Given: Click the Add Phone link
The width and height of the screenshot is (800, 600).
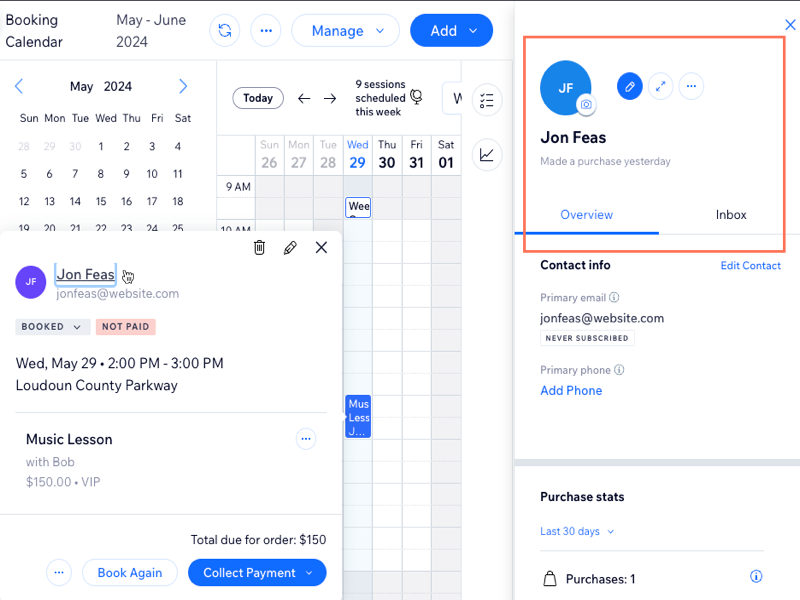Looking at the screenshot, I should click(571, 390).
